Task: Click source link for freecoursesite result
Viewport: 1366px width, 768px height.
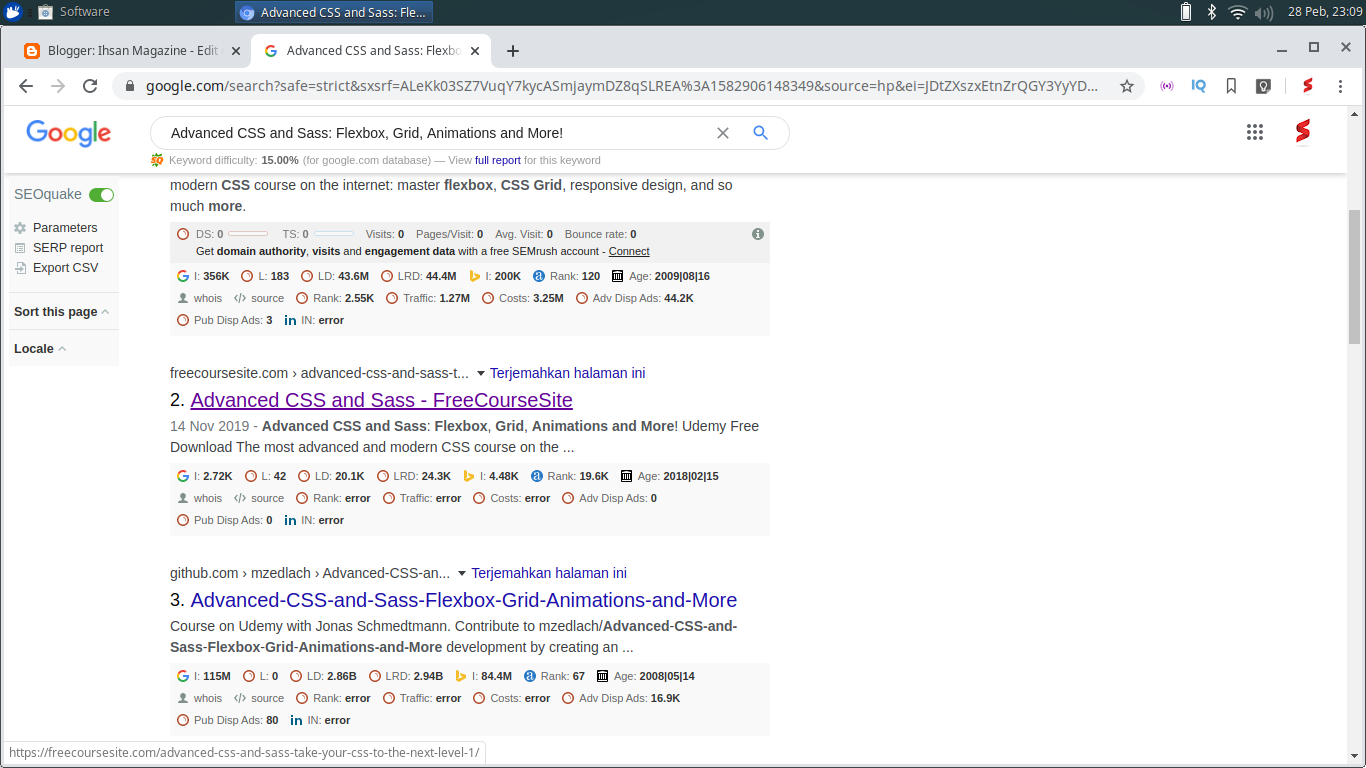Action: tap(259, 498)
